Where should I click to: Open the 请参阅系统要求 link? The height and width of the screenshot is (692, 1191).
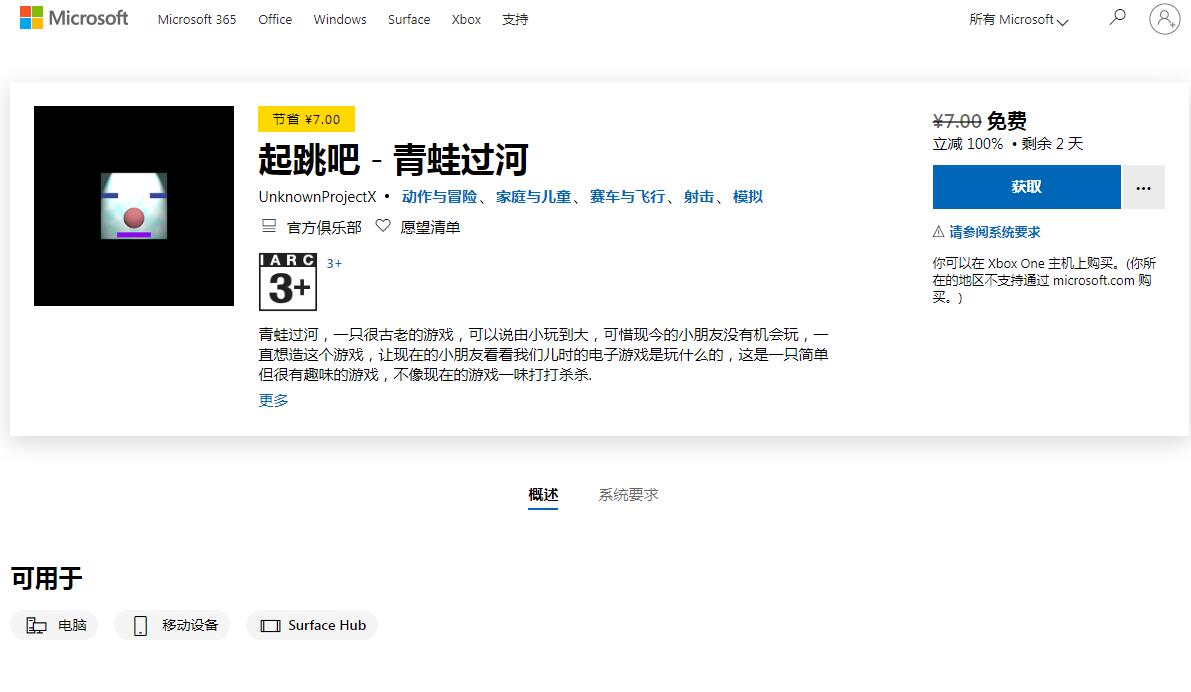994,232
